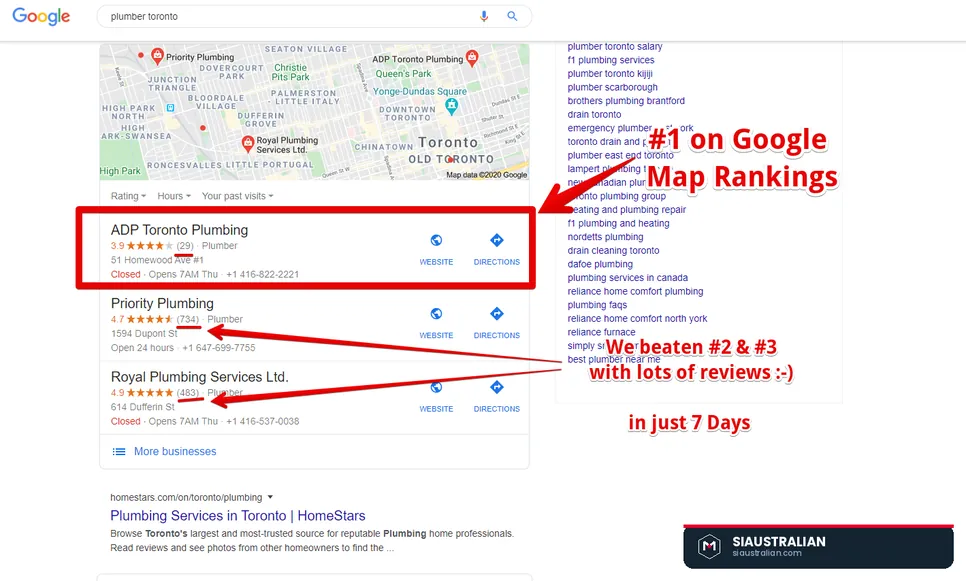Click Priority Plumbing 4.7 star rating
This screenshot has height=581, width=966.
(x=150, y=319)
